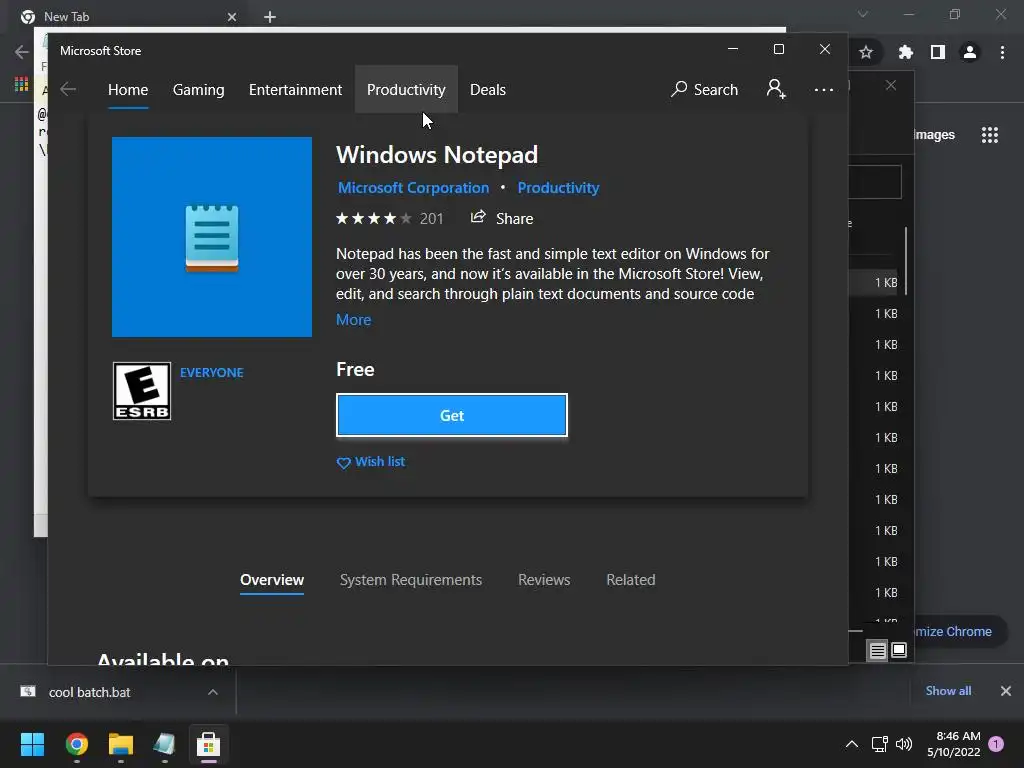Open network tray icon
Viewport: 1024px width, 768px height.
(880, 744)
